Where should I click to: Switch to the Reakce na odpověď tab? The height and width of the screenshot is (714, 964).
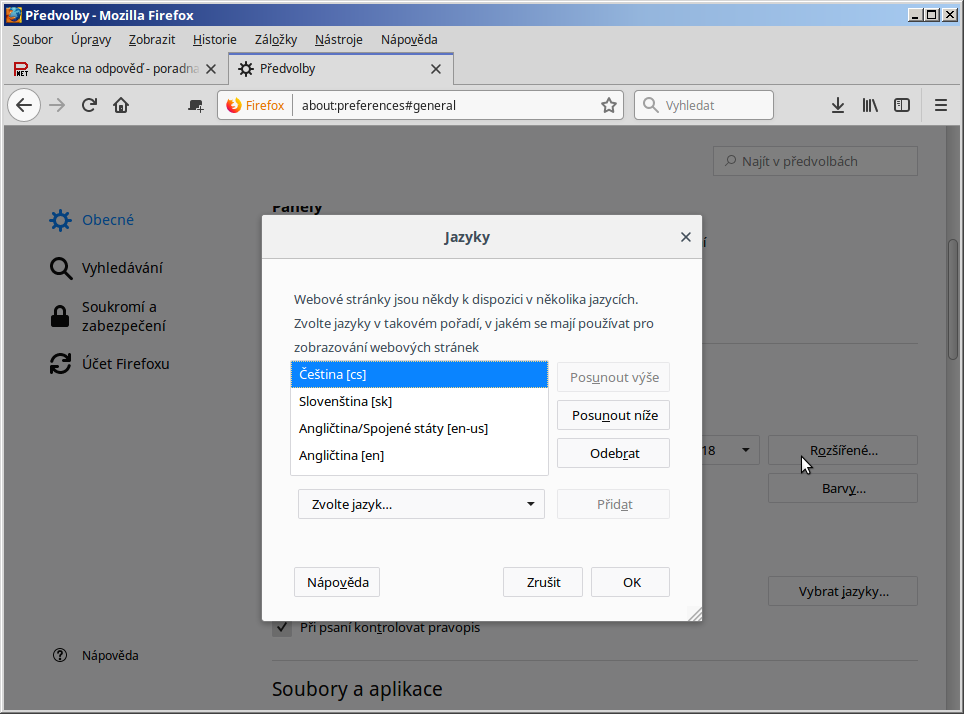pyautogui.click(x=116, y=69)
